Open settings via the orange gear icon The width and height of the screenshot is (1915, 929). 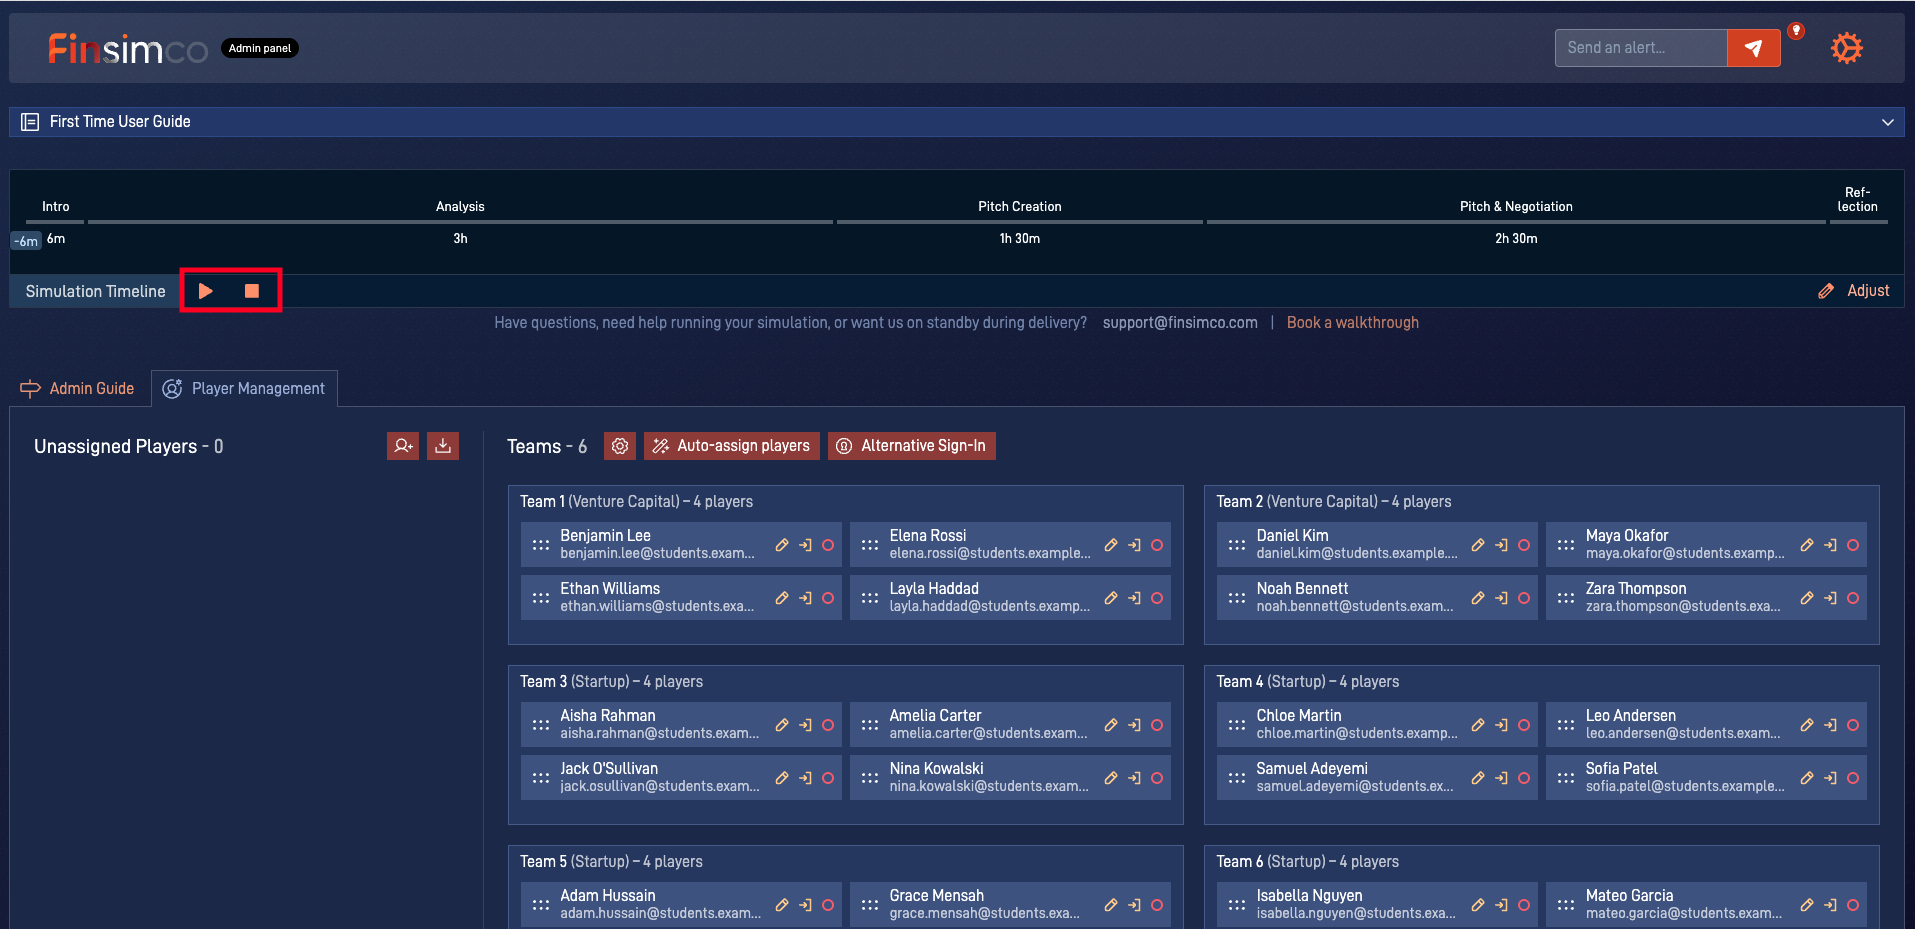point(1846,48)
